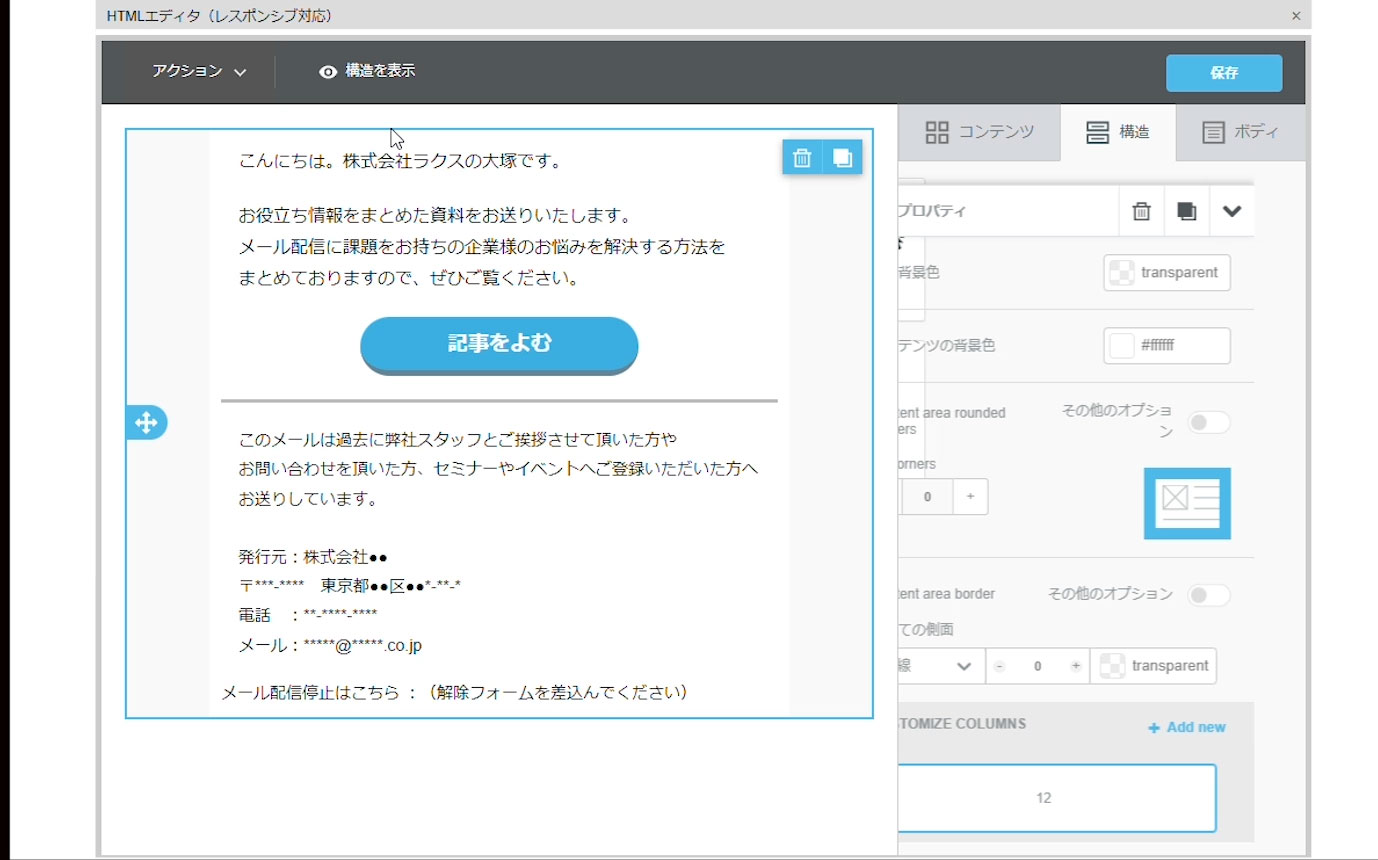
Task: Decrease the border width with the minus button
Action: [999, 666]
